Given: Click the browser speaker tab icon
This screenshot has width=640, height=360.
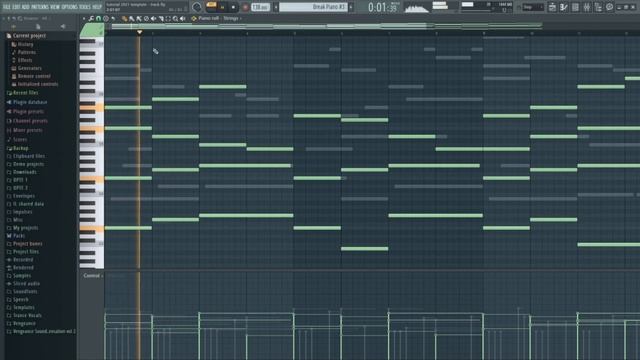Looking at the screenshot, I should pyautogui.click(x=63, y=27).
